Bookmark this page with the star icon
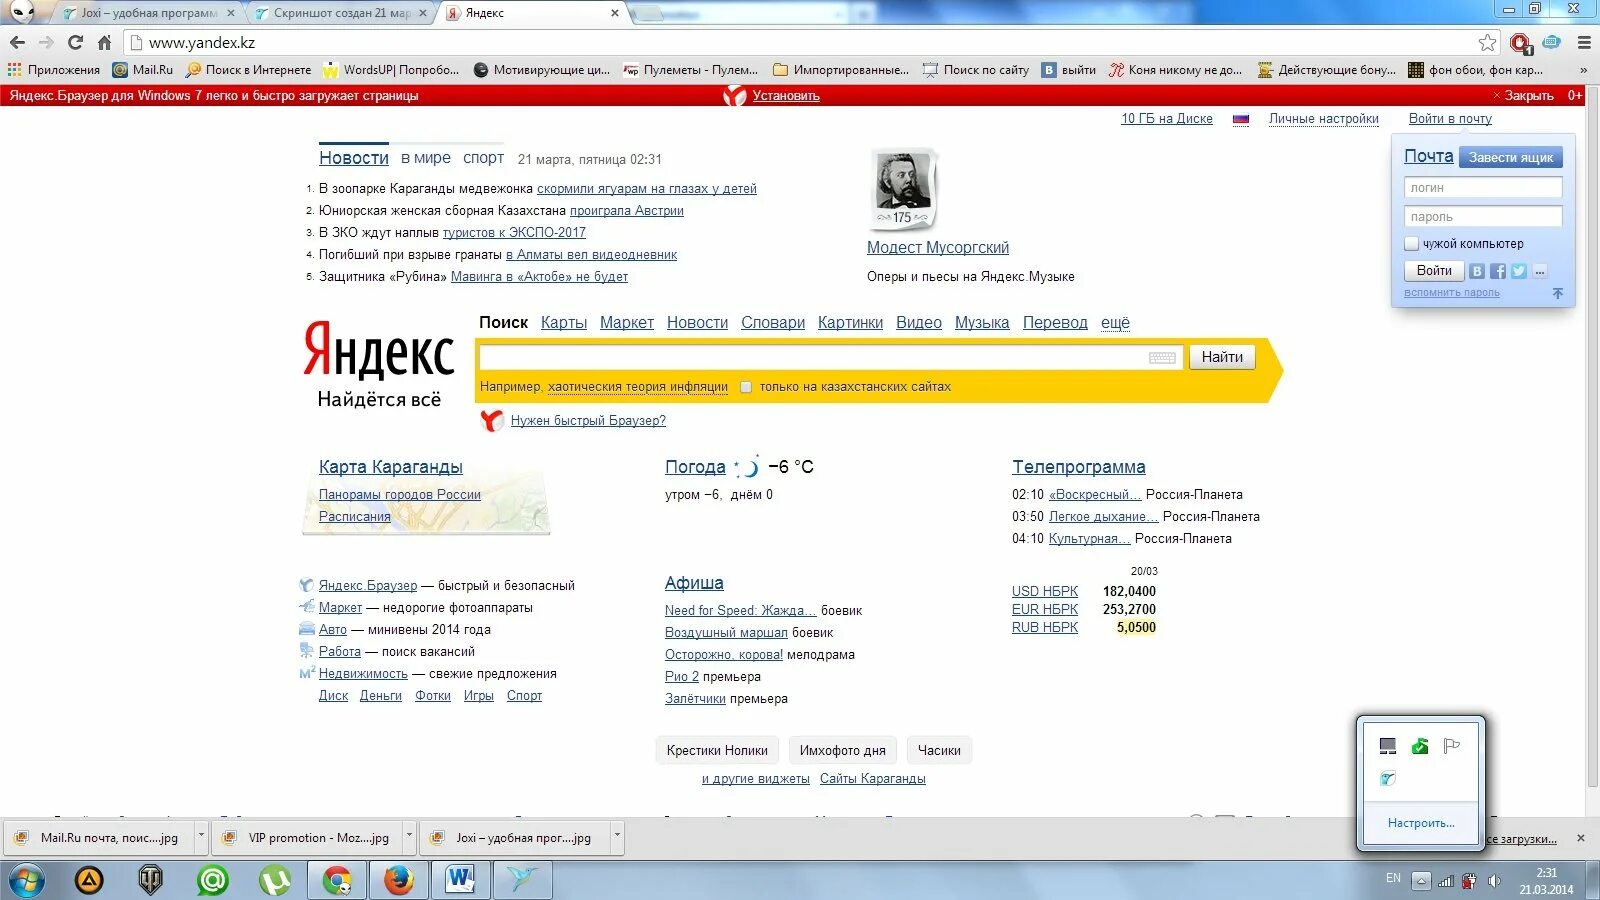Viewport: 1600px width, 900px height. 1488,43
